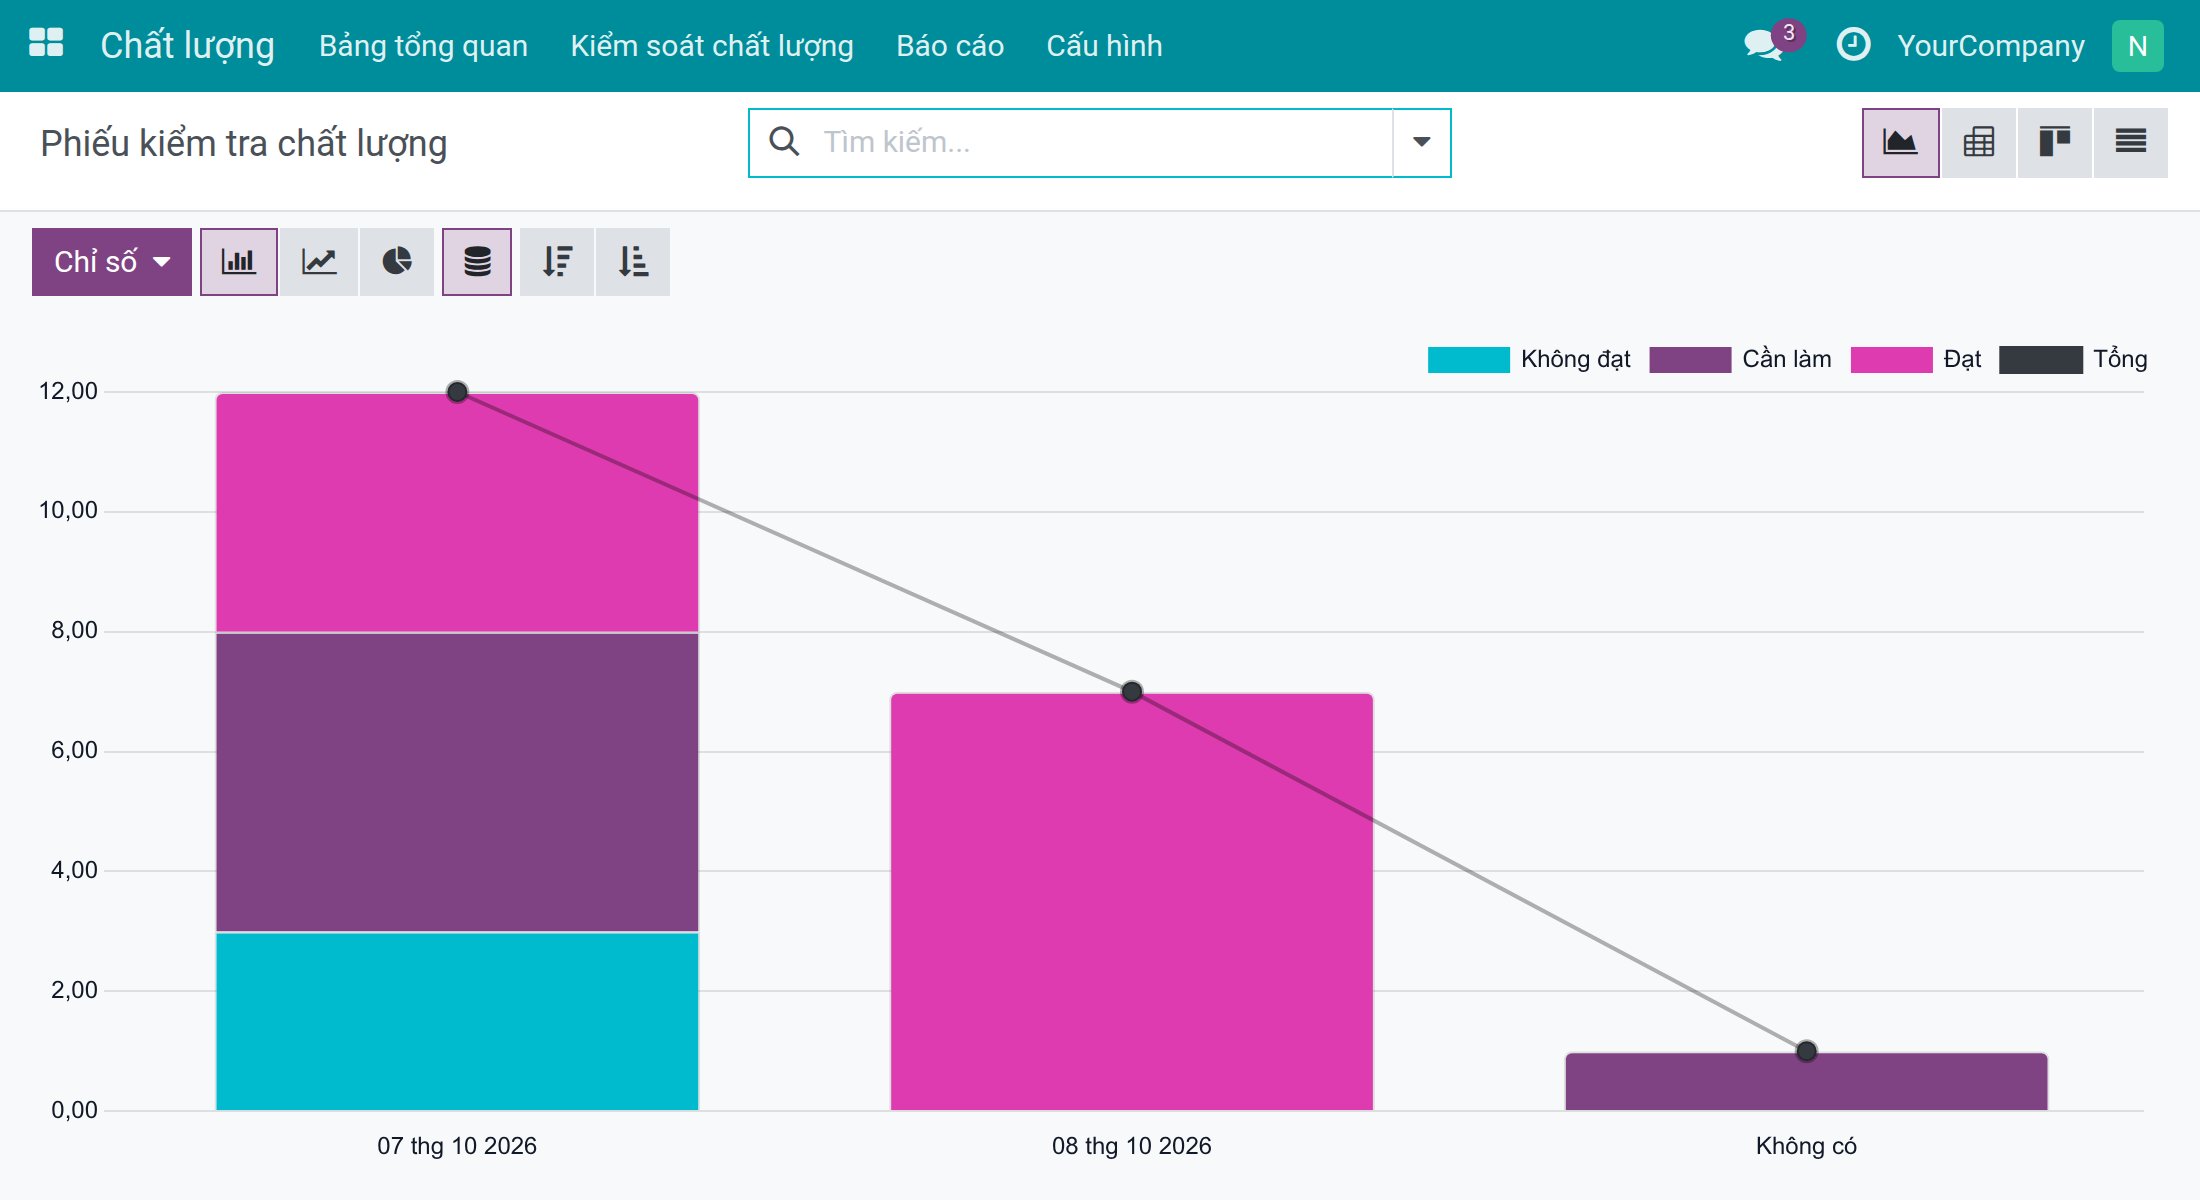Open the apps home menu grid icon
Screen dimensions: 2200x1200
point(46,44)
